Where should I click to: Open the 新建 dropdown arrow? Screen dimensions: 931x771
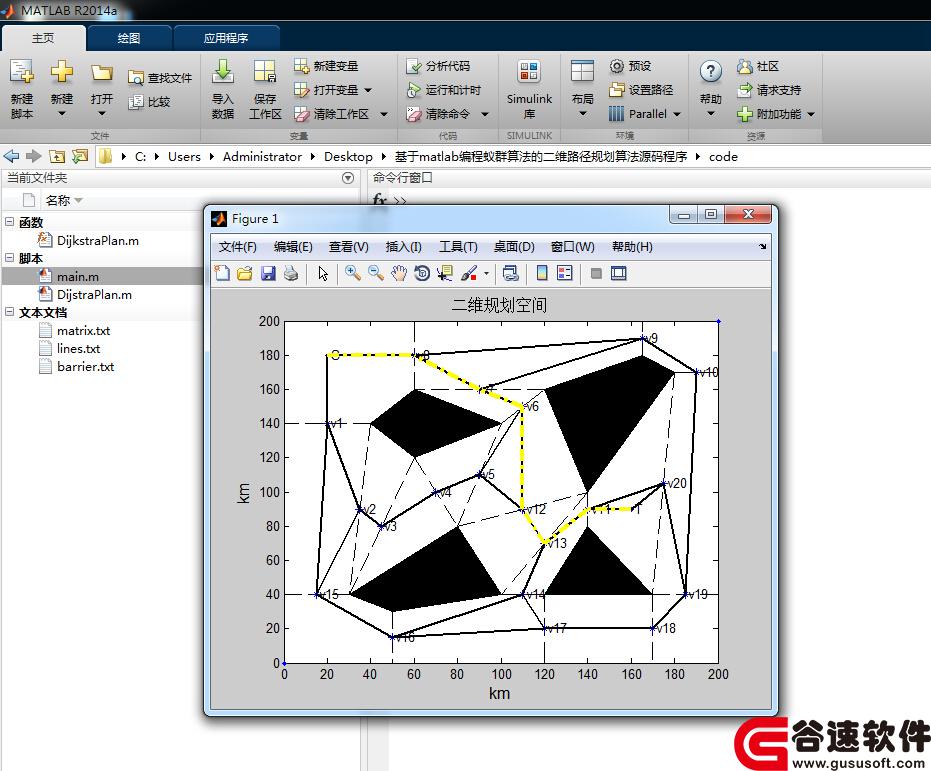point(61,113)
